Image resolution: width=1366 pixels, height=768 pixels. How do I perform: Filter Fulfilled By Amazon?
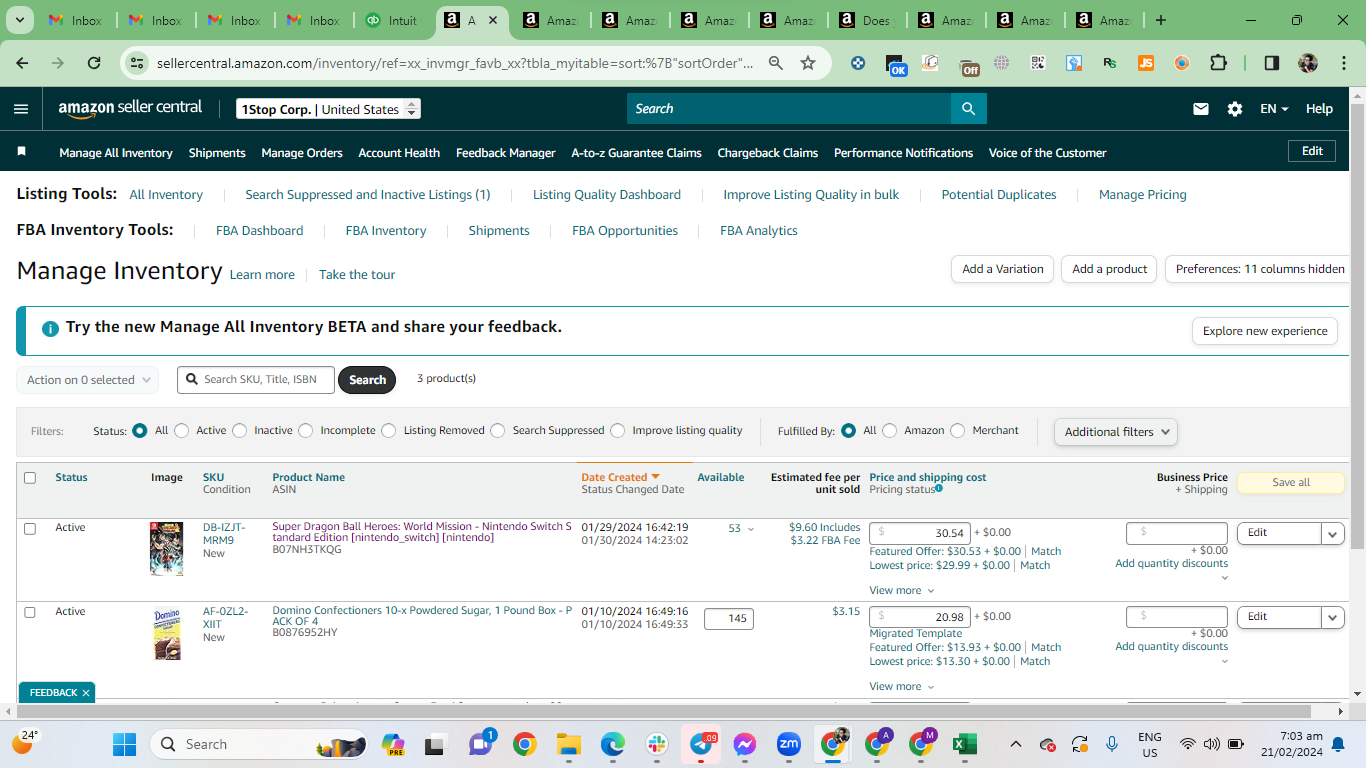click(890, 431)
